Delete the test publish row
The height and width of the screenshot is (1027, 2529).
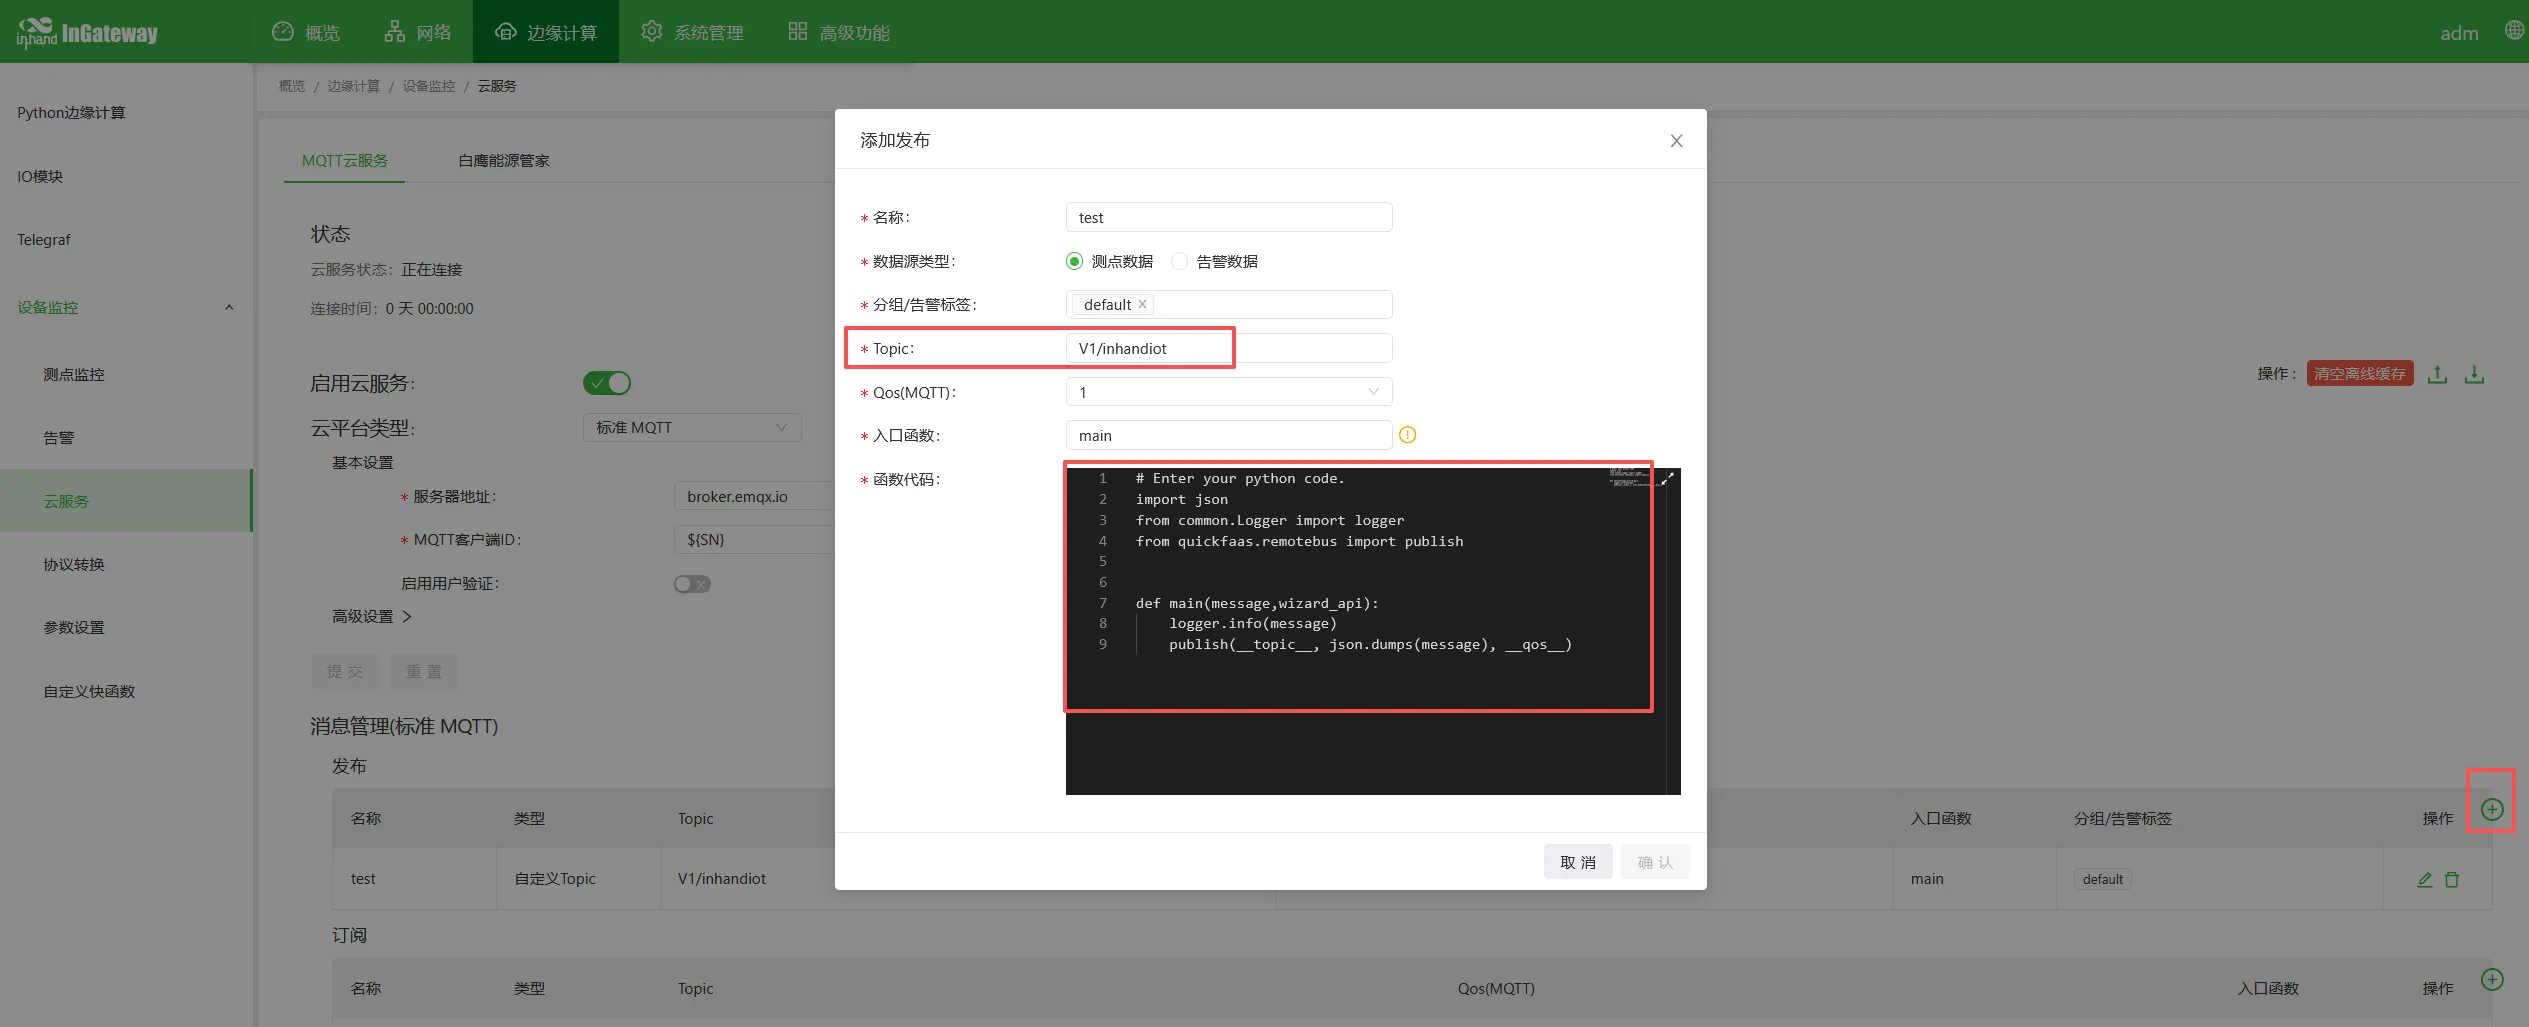click(x=2451, y=880)
